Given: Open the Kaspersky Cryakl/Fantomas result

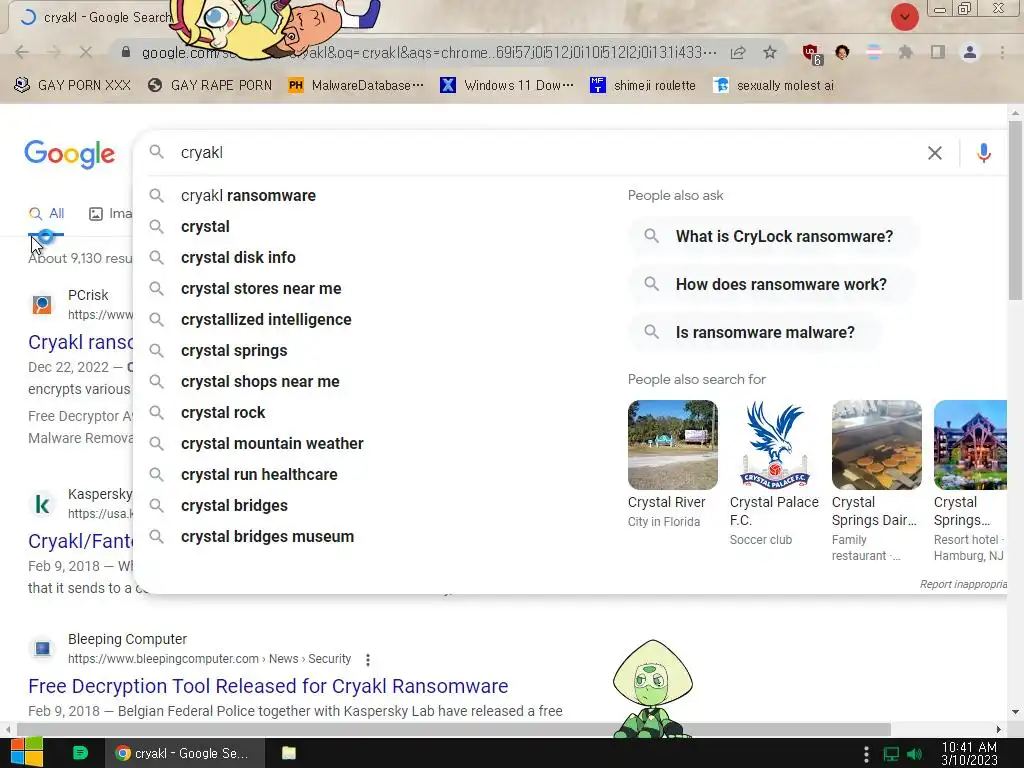Looking at the screenshot, I should [80, 541].
